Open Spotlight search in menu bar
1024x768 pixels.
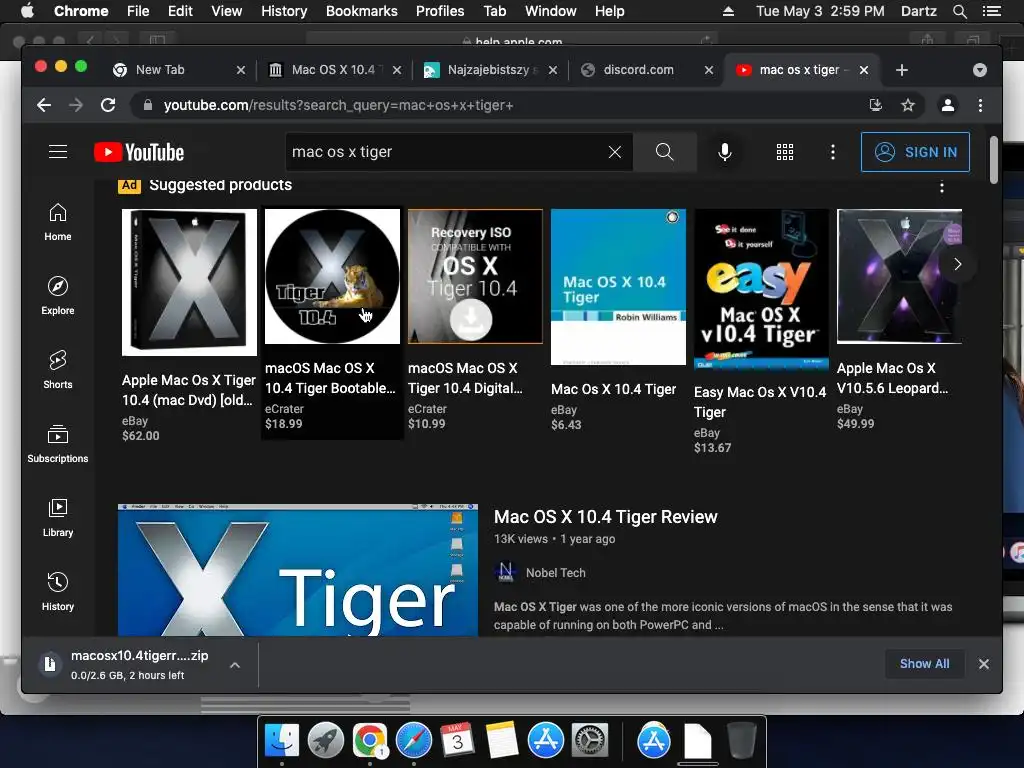[x=960, y=11]
